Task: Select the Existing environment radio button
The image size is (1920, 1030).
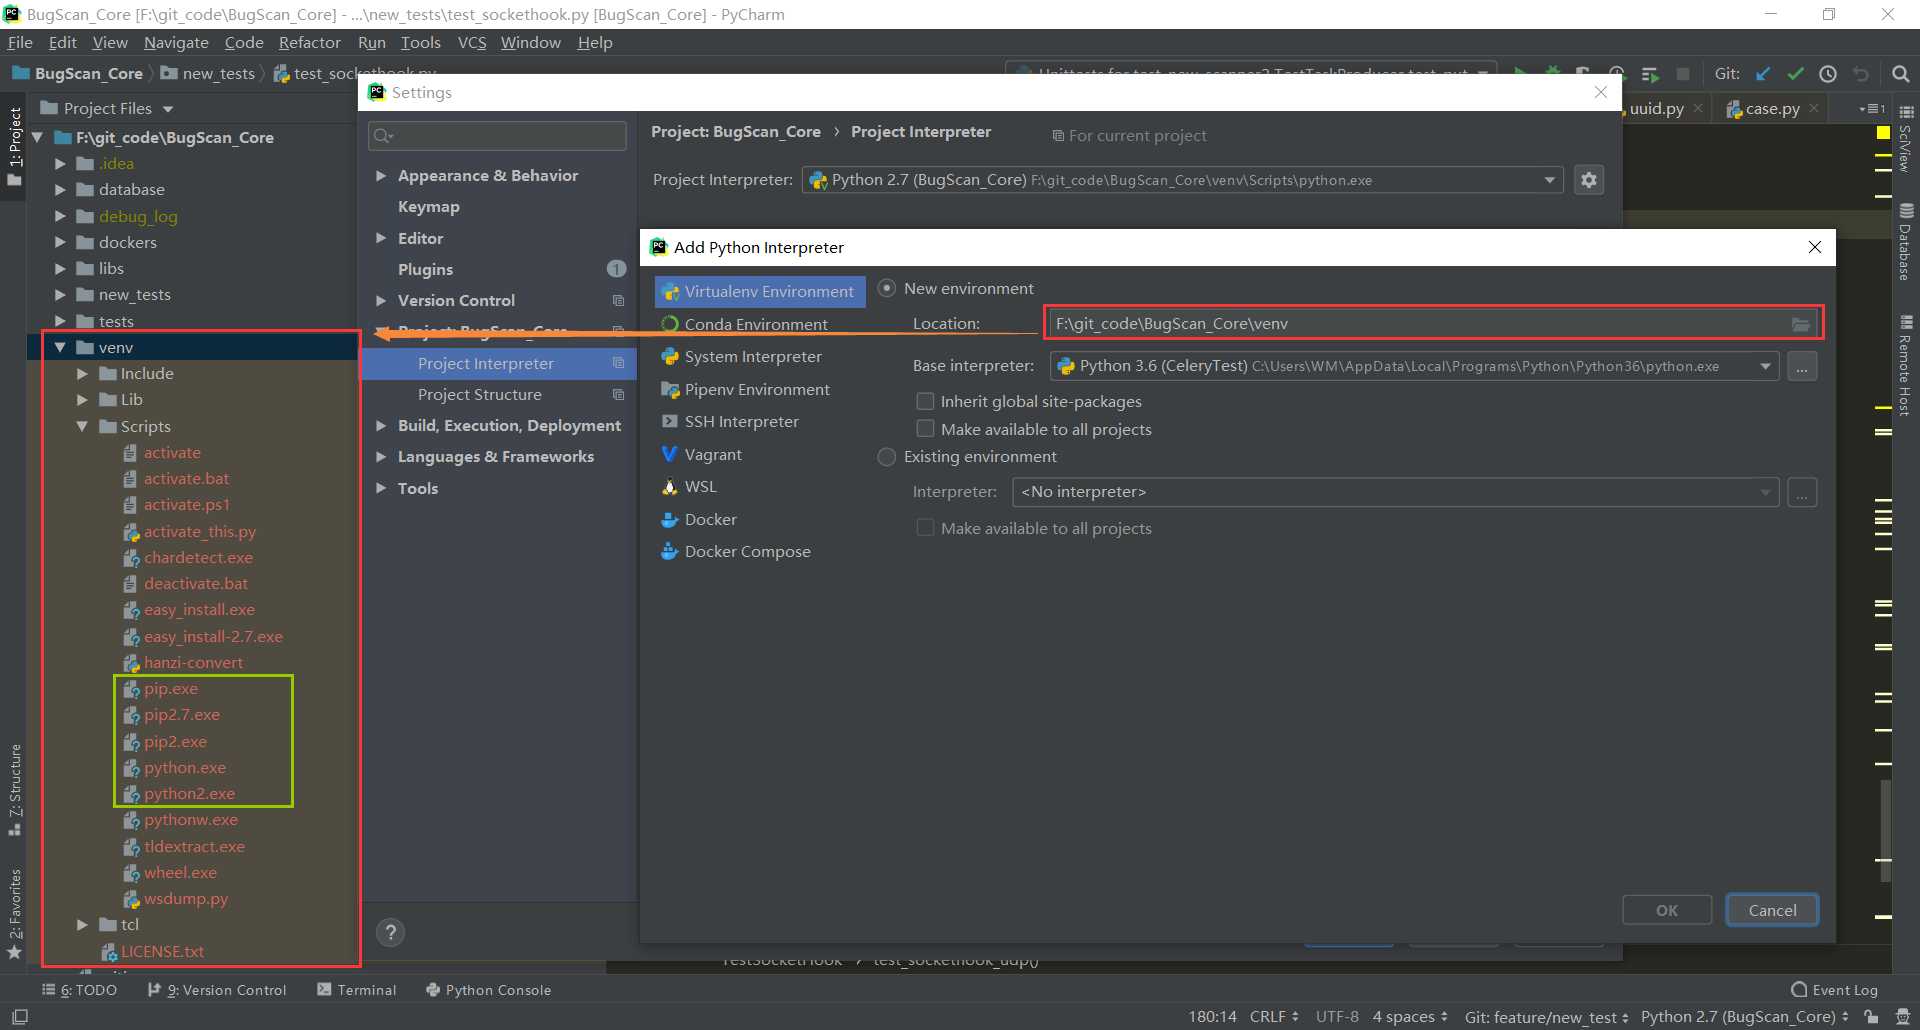Action: 886,457
